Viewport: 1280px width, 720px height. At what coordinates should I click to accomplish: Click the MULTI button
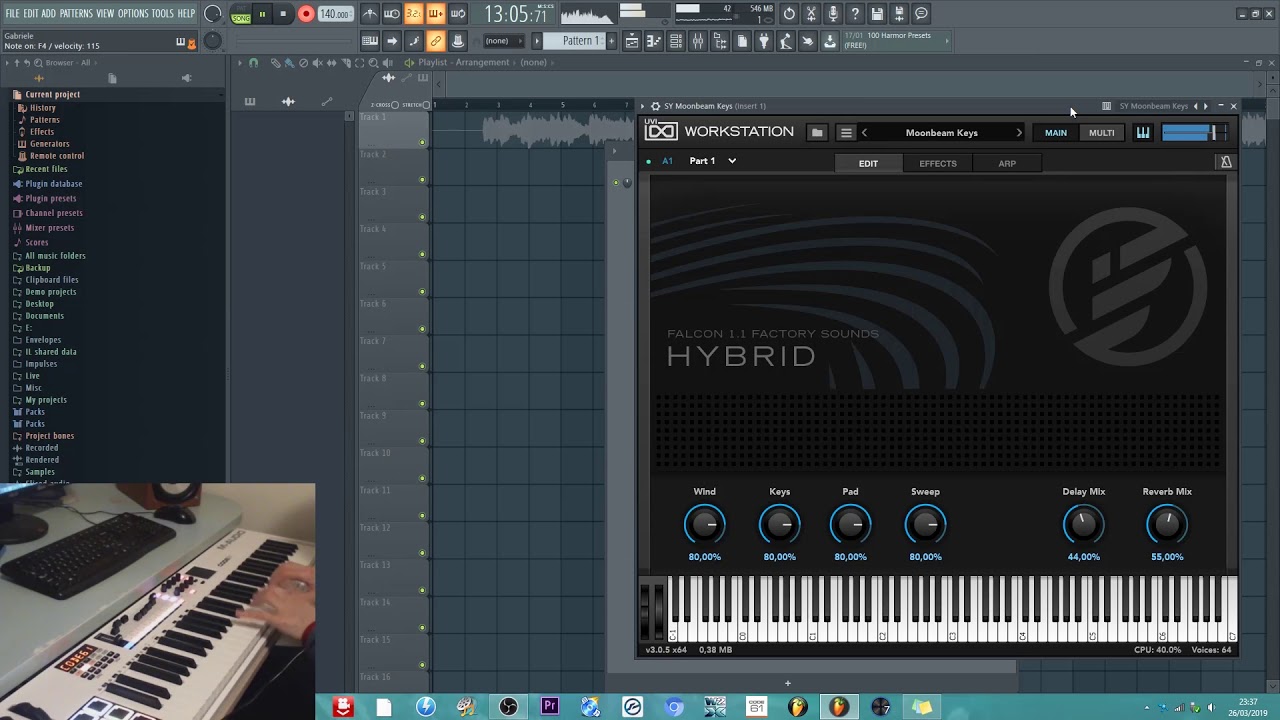point(1101,132)
